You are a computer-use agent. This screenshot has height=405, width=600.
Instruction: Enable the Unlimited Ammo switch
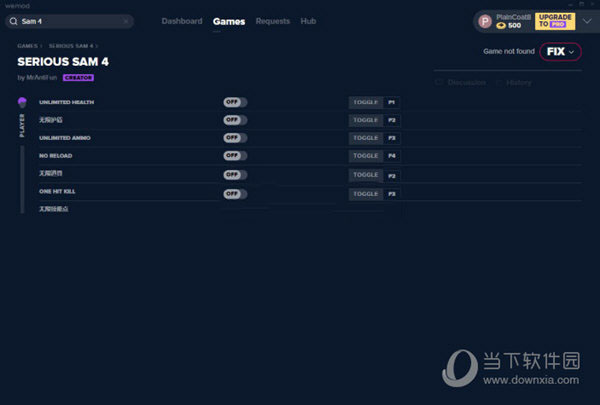(x=235, y=138)
